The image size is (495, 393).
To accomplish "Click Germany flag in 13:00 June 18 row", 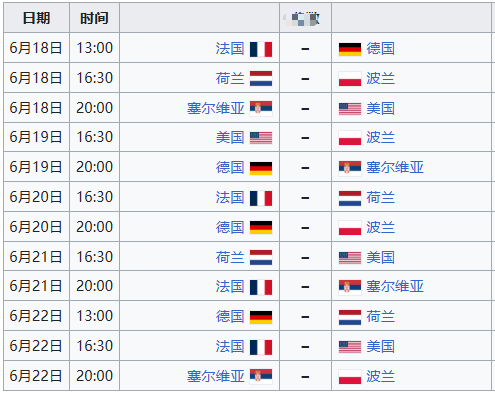I will click(x=350, y=49).
